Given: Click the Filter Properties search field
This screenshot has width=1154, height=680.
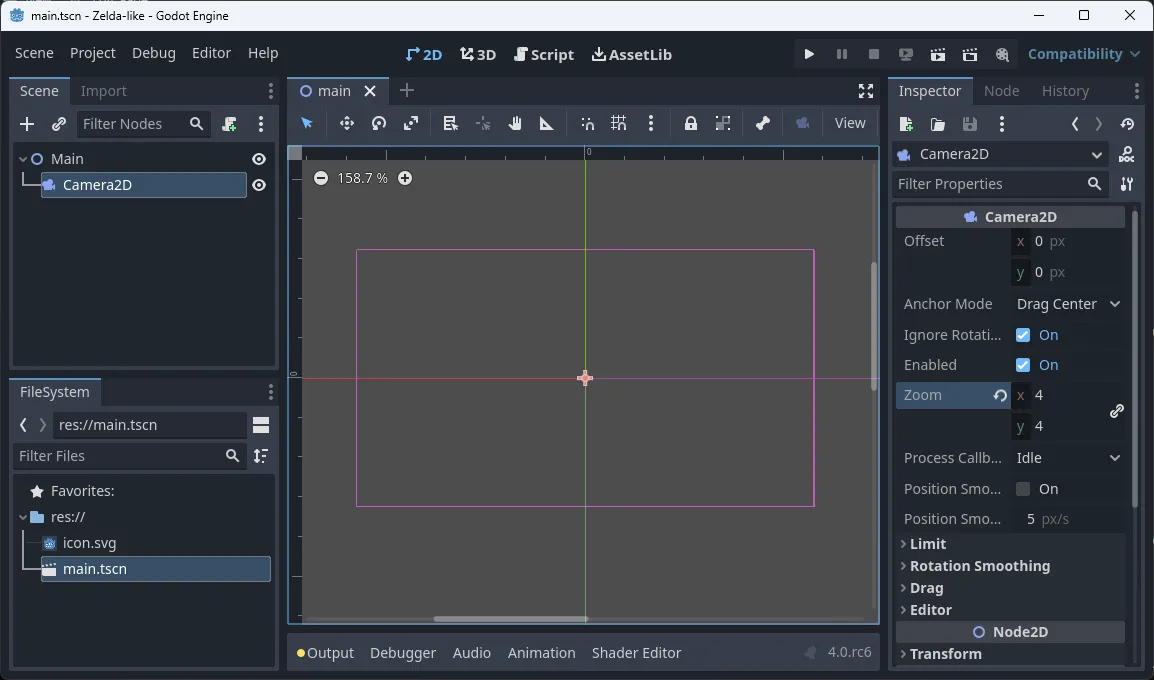Looking at the screenshot, I should [x=990, y=184].
